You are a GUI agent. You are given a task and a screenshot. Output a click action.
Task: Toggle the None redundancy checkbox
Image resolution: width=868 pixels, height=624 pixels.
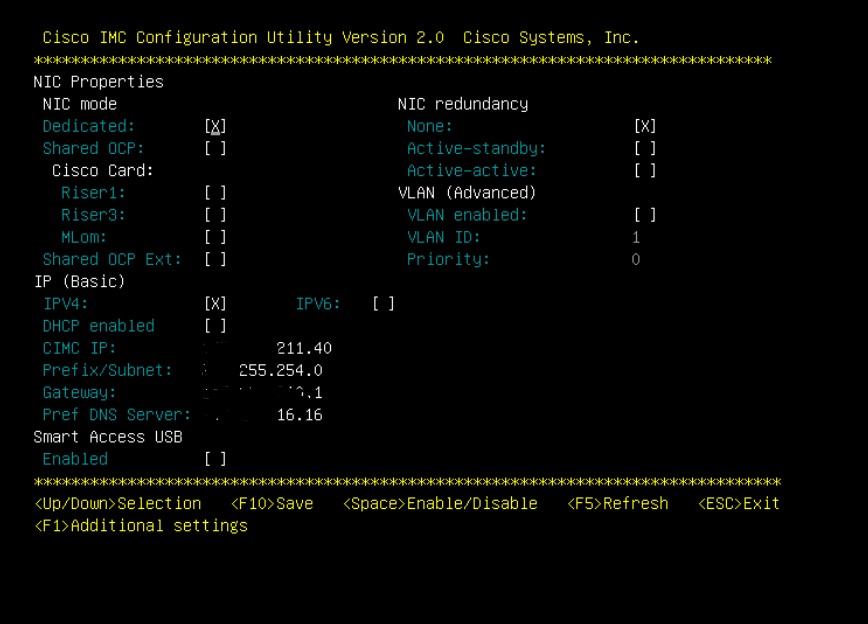[x=645, y=127]
